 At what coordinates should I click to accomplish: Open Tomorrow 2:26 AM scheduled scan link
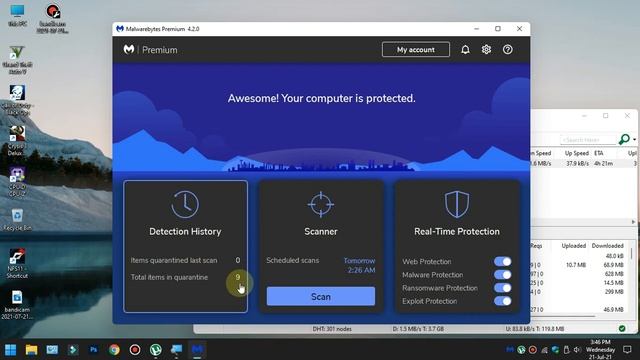359,265
